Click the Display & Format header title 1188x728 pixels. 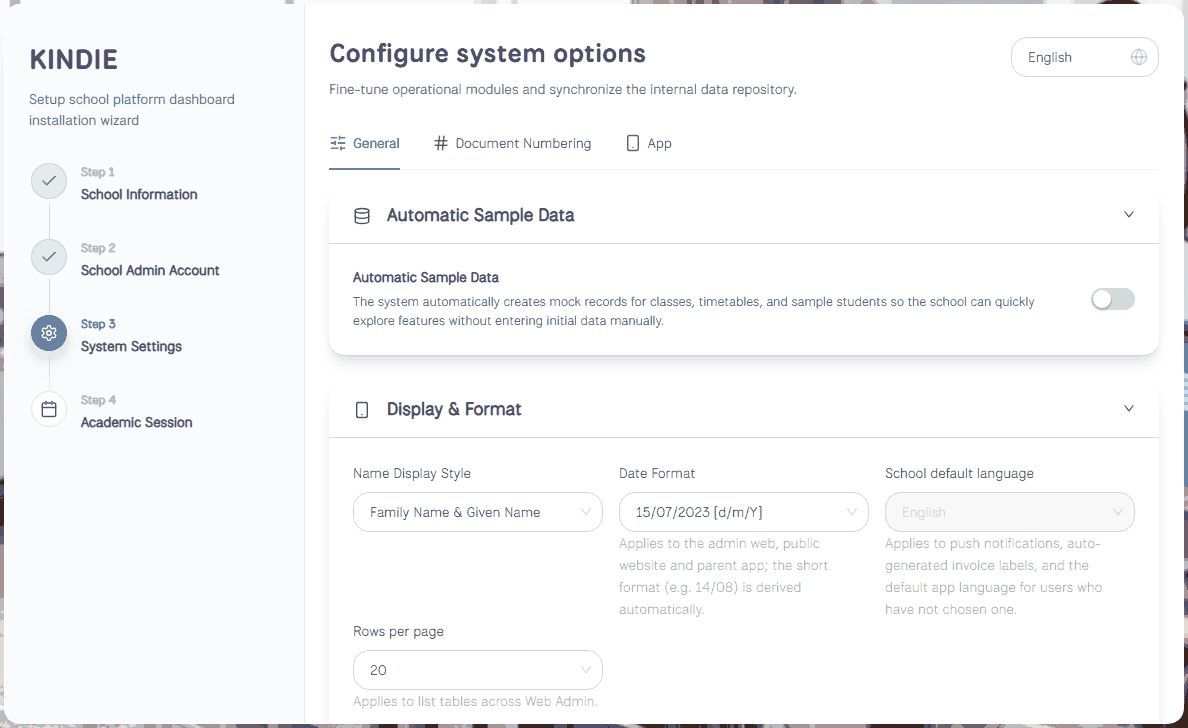454,409
